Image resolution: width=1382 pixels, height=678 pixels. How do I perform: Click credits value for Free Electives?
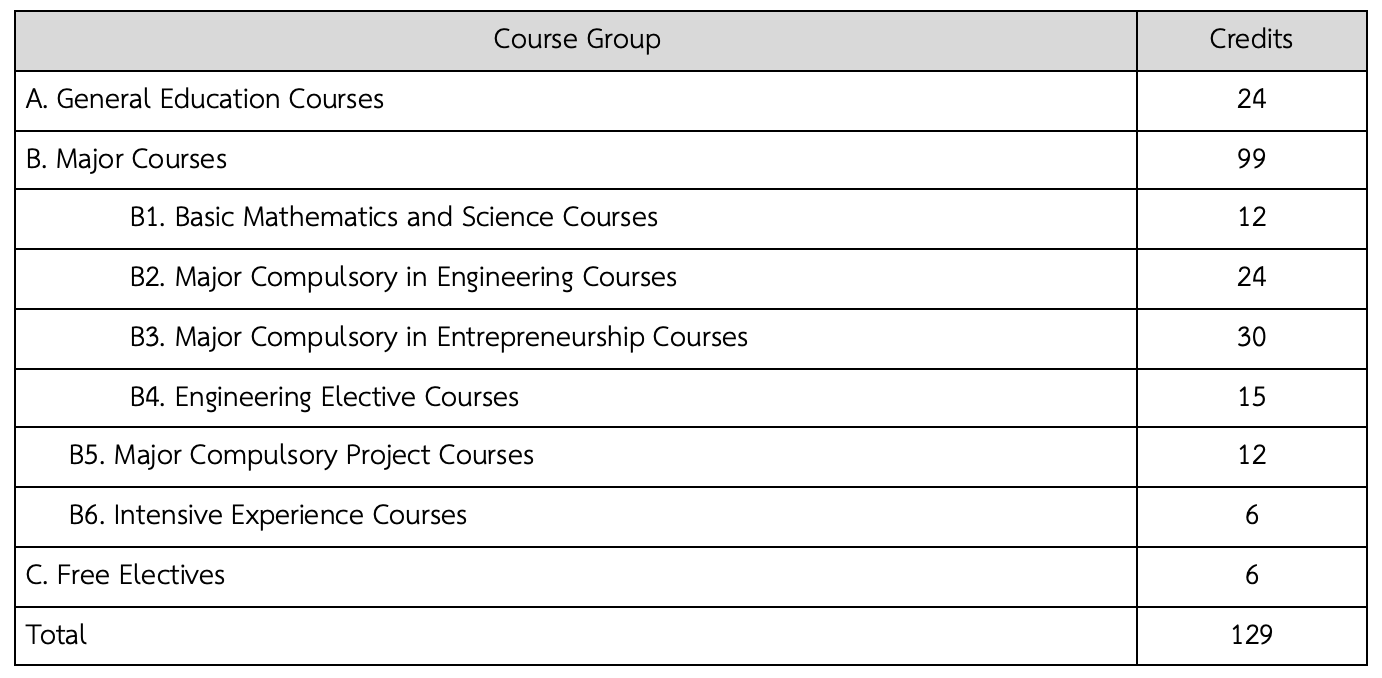[x=1251, y=575]
